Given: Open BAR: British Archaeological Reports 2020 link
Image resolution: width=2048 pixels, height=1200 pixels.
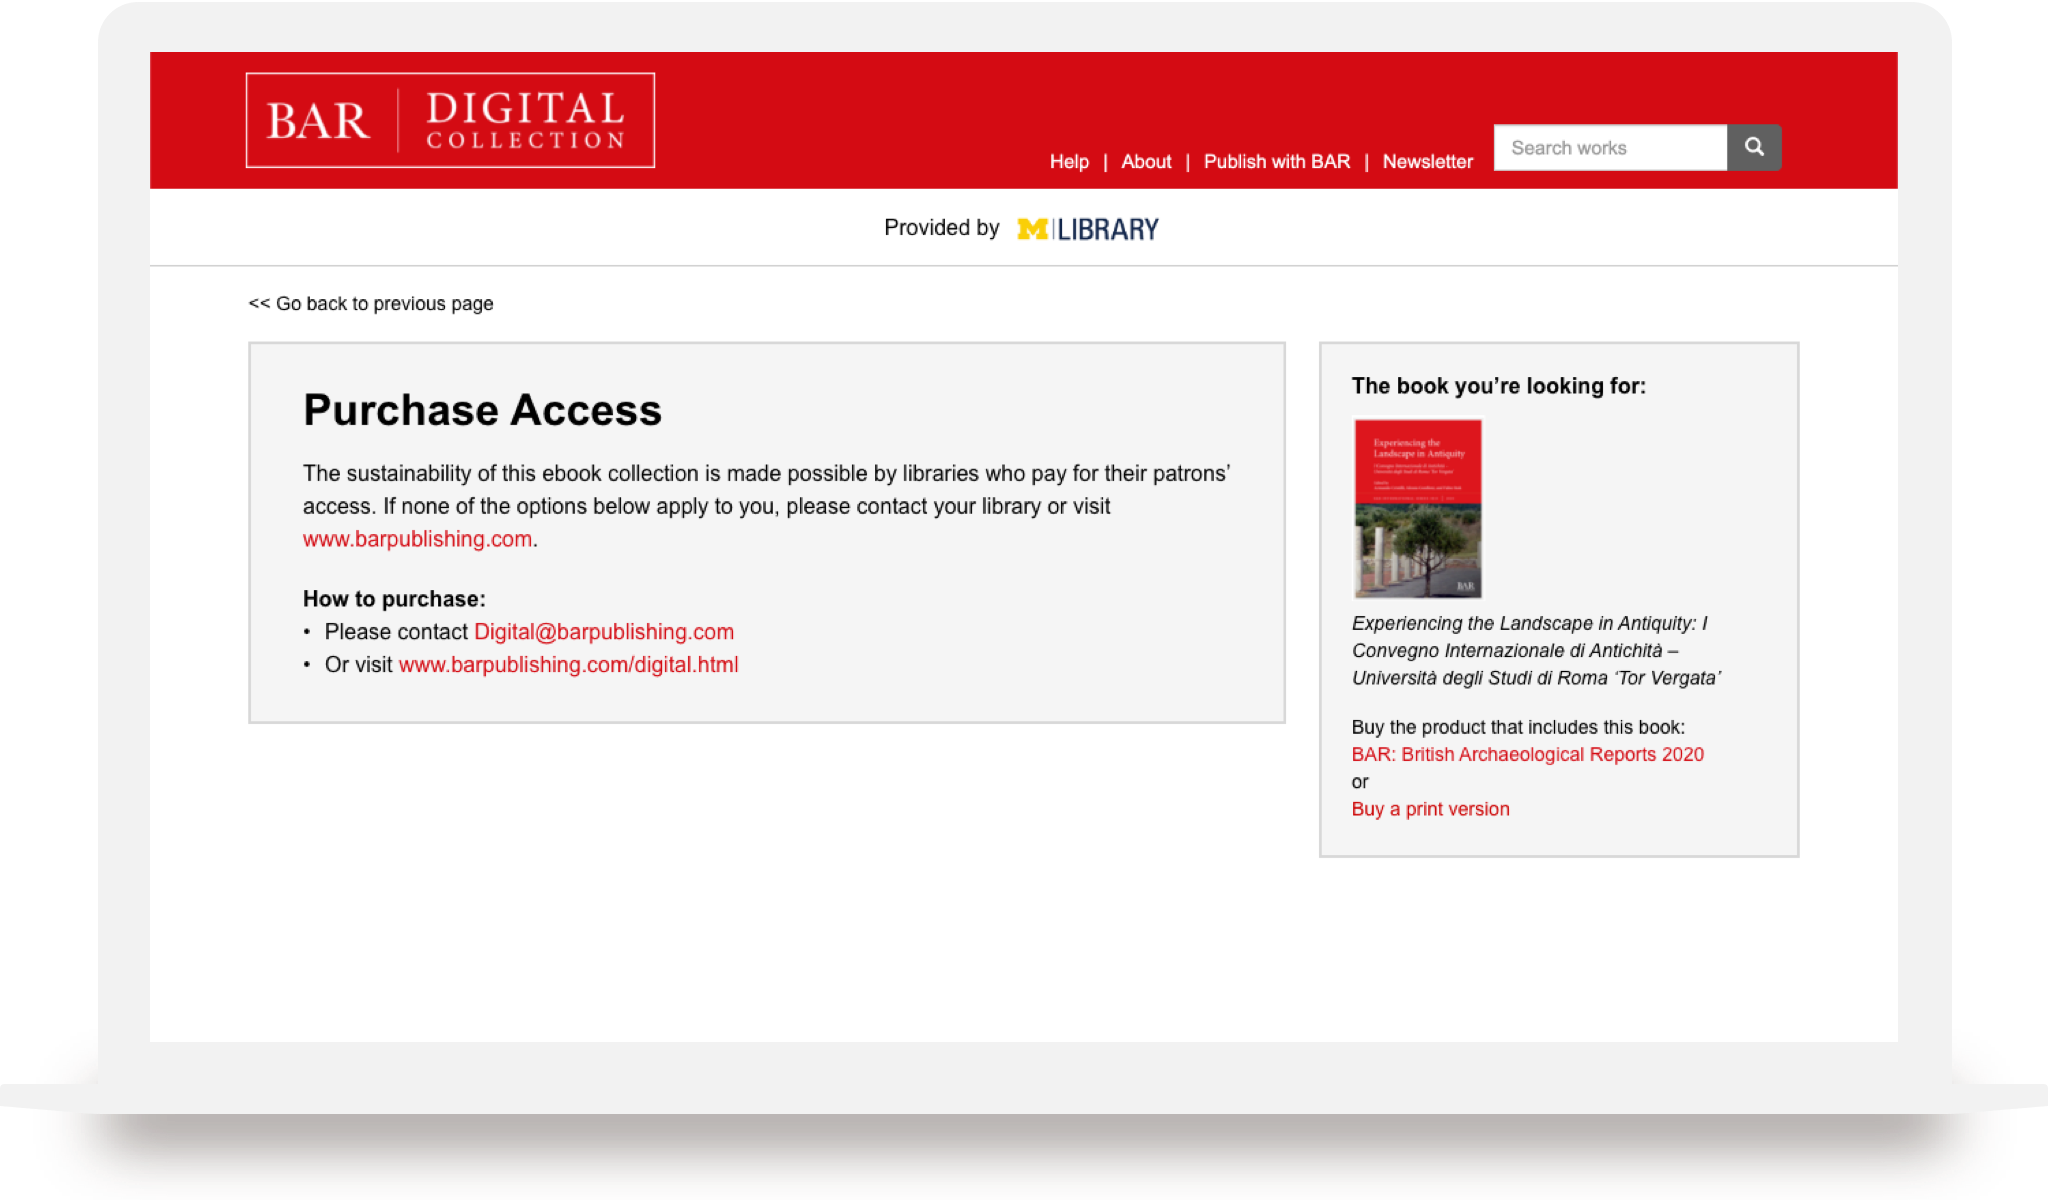Looking at the screenshot, I should pos(1527,754).
